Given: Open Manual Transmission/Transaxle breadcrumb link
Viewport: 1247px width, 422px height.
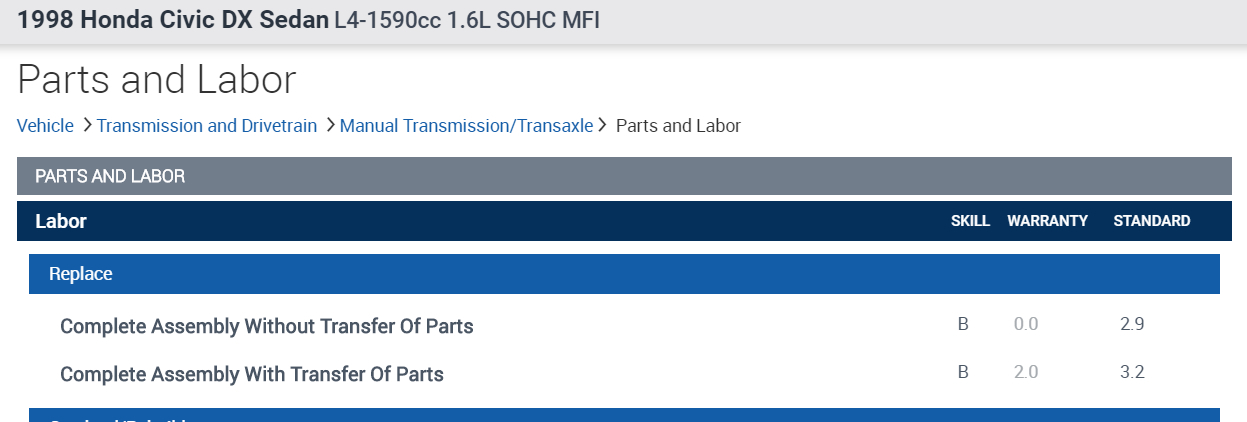Looking at the screenshot, I should click(466, 126).
